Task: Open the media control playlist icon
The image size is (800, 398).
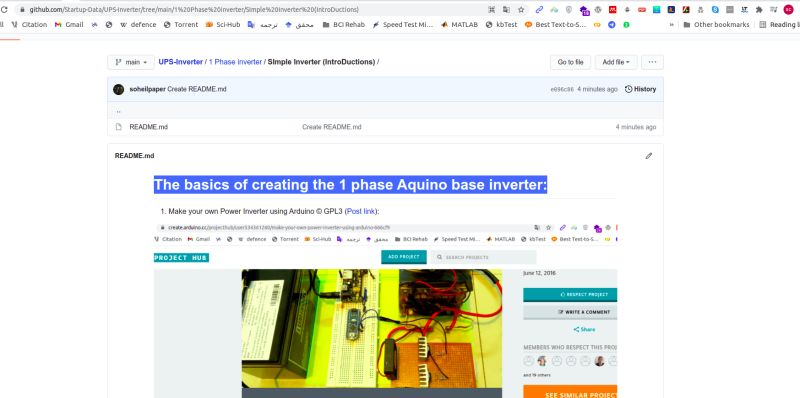Action: tap(774, 9)
